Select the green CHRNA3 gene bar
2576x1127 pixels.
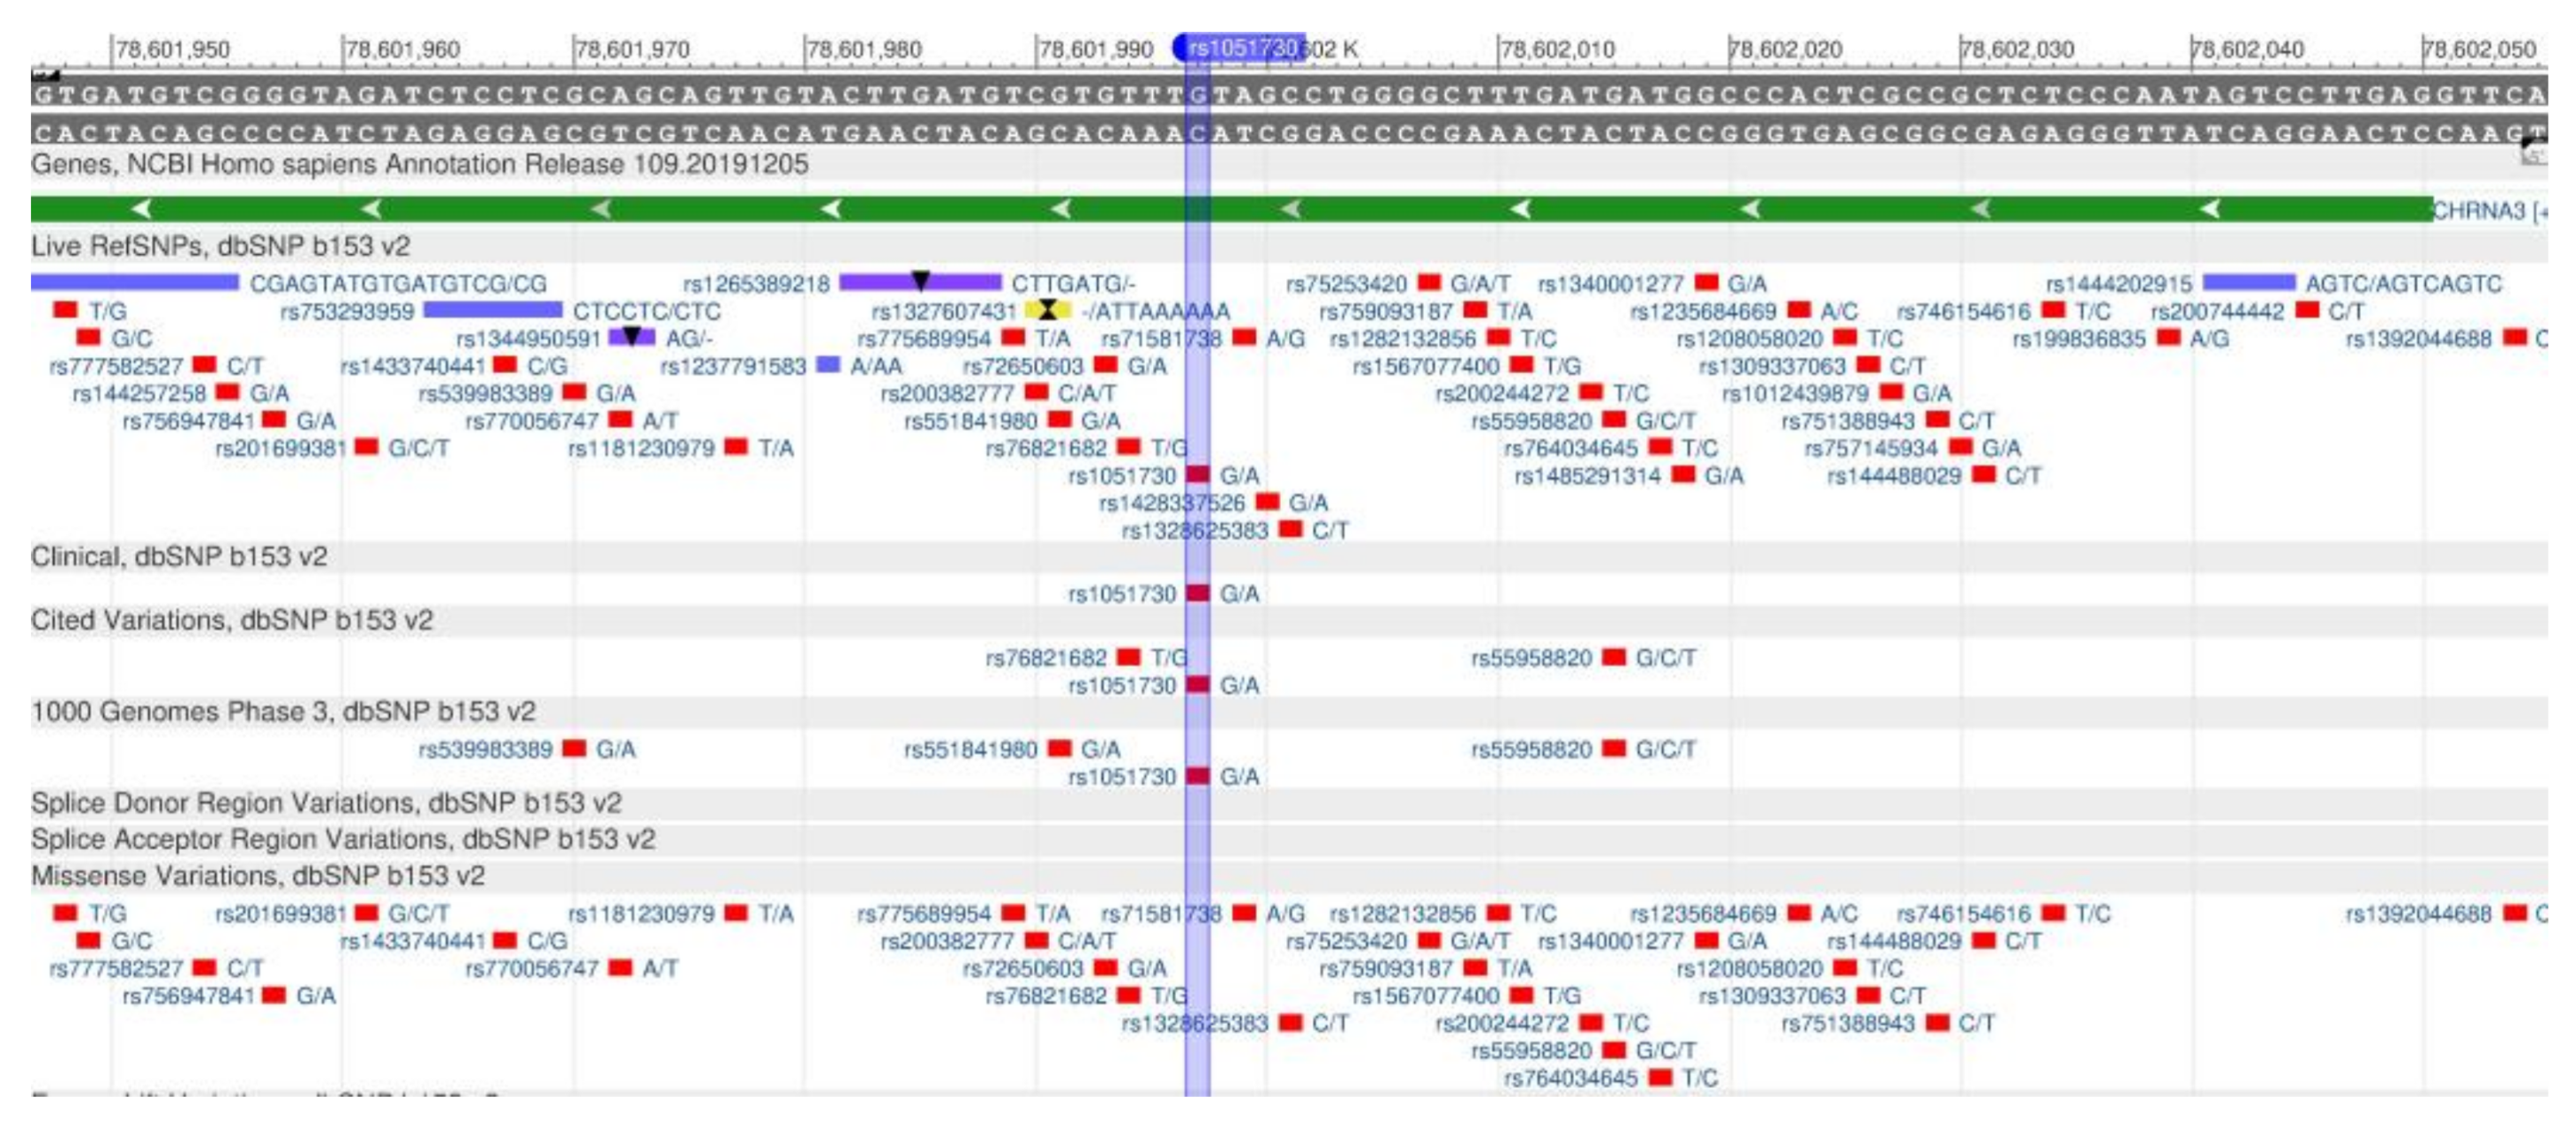tap(1231, 209)
